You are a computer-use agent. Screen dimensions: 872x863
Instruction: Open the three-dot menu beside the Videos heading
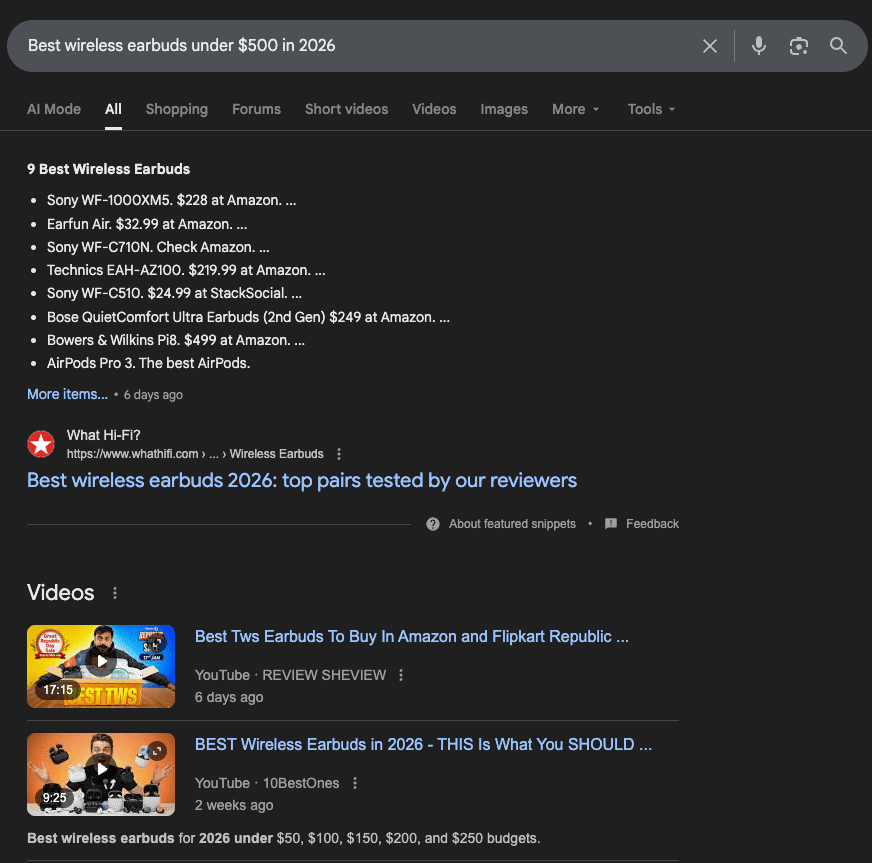pos(114,593)
